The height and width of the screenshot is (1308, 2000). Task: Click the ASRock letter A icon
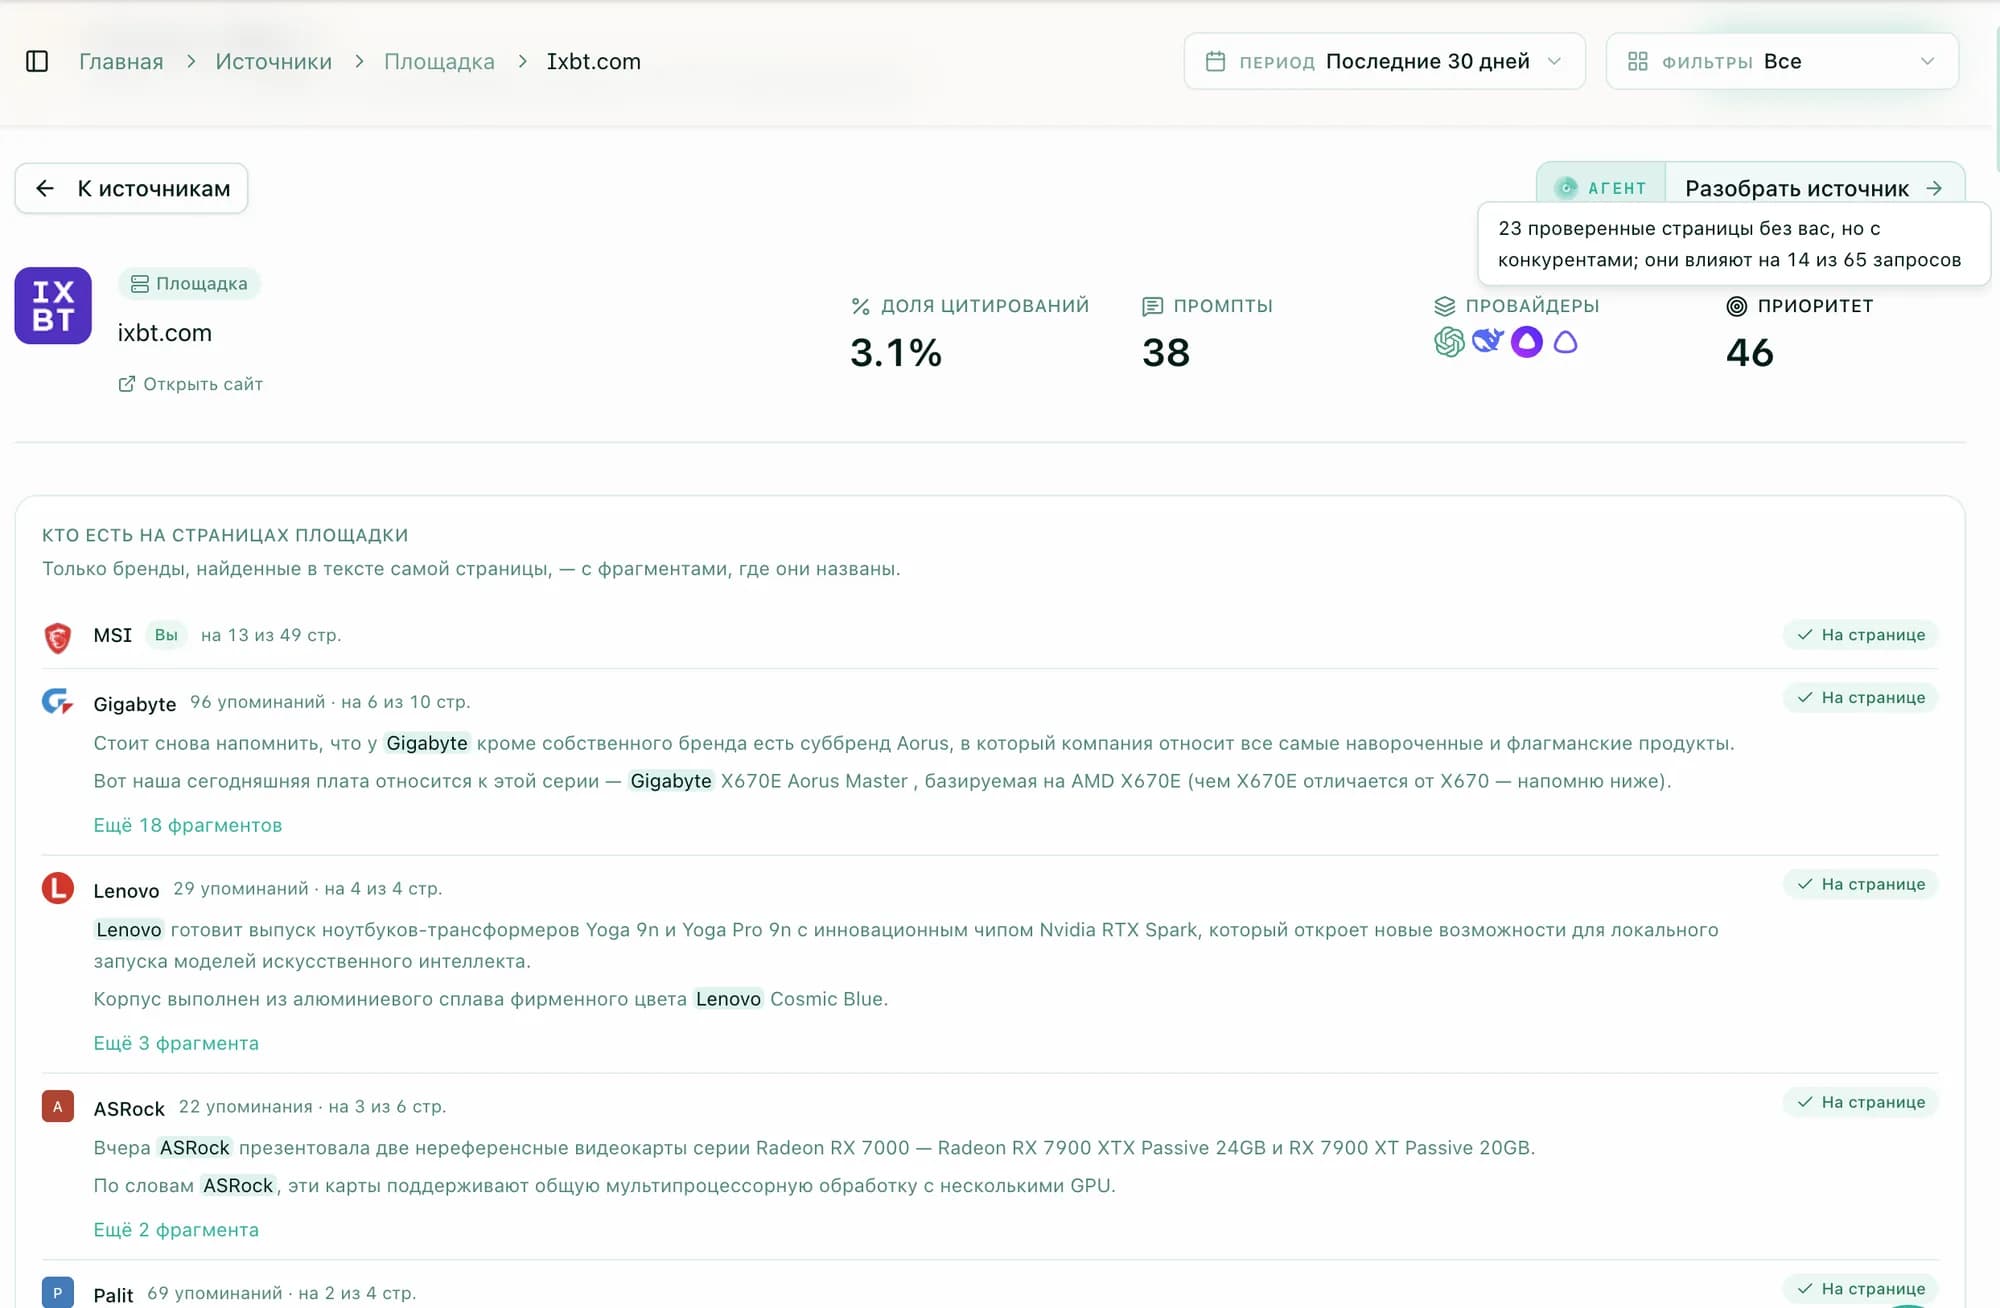tap(58, 1106)
